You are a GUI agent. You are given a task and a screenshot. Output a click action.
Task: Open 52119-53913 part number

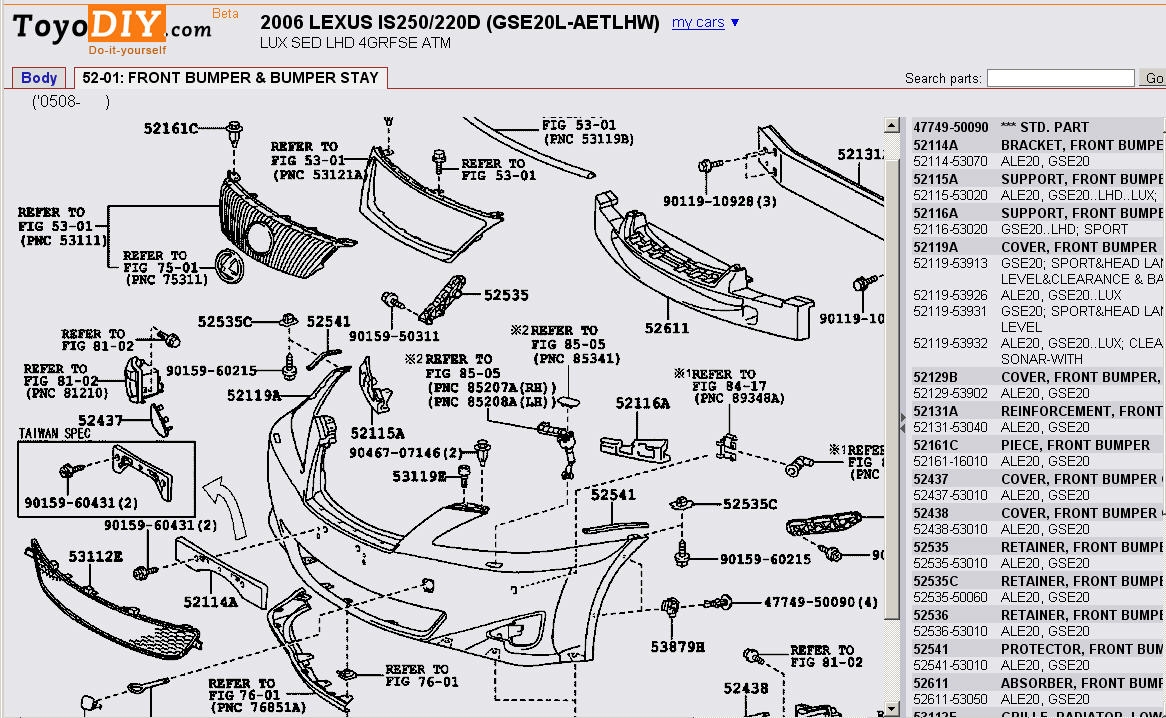tap(950, 263)
